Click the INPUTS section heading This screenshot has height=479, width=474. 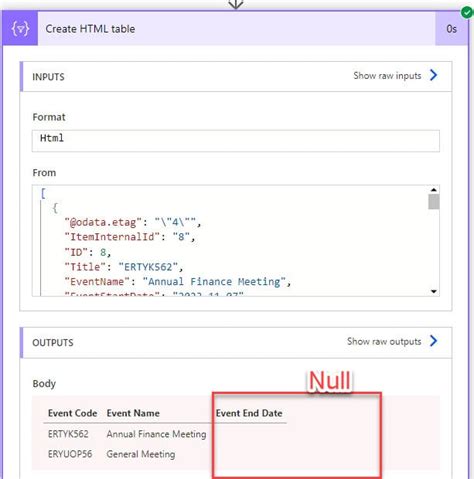(x=48, y=77)
